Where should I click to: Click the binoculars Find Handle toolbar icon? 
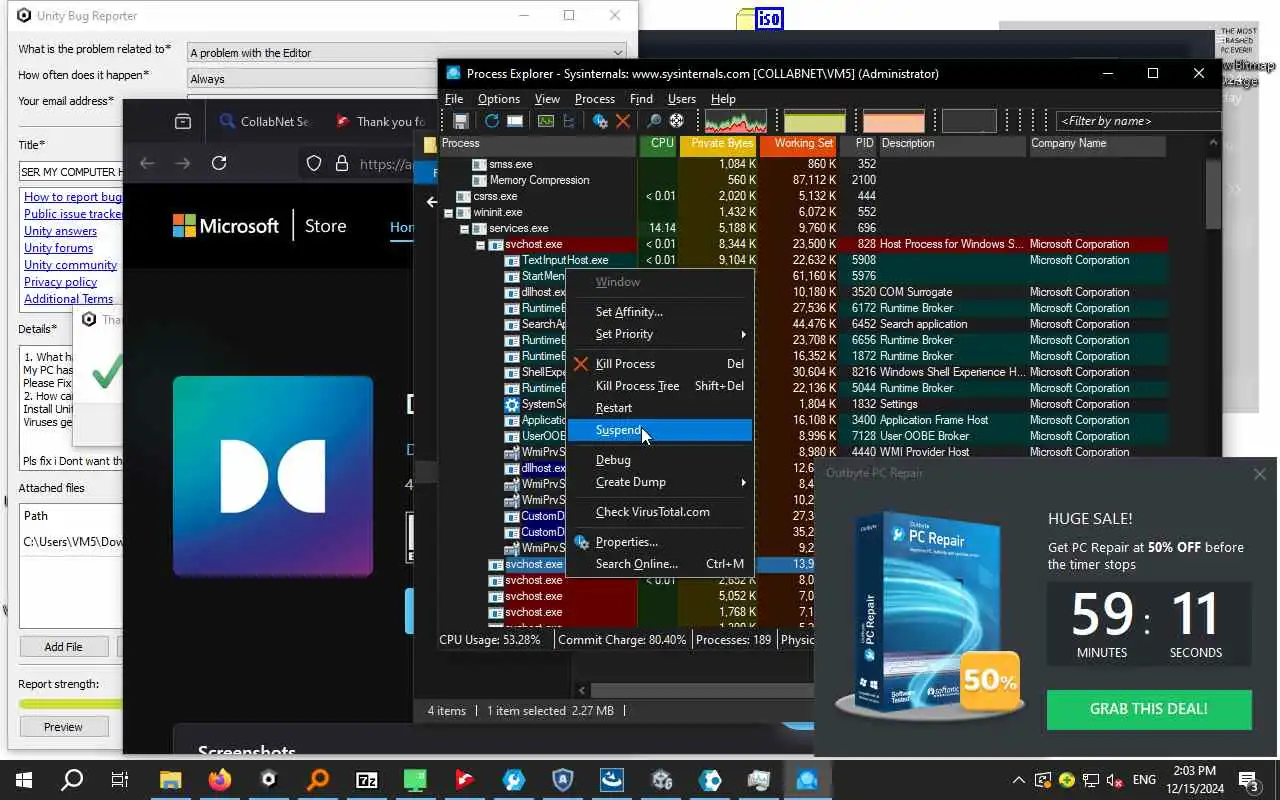point(653,121)
